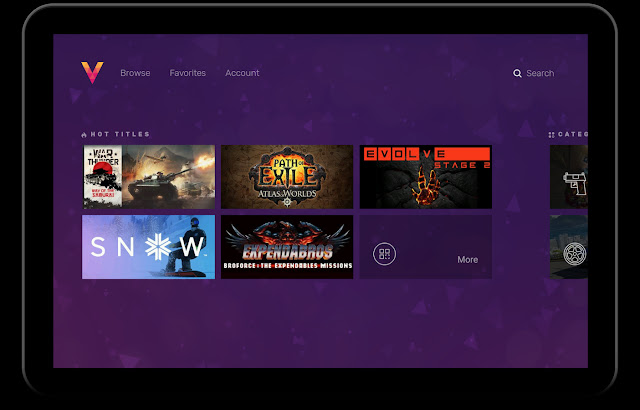
Task: Click the Categories heading icon
Action: pyautogui.click(x=551, y=135)
